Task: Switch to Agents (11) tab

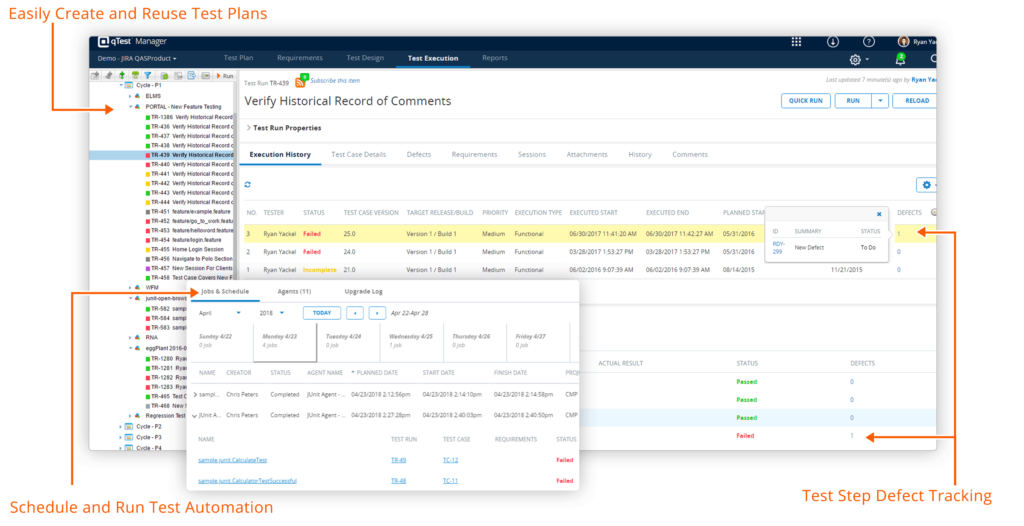Action: 294,291
